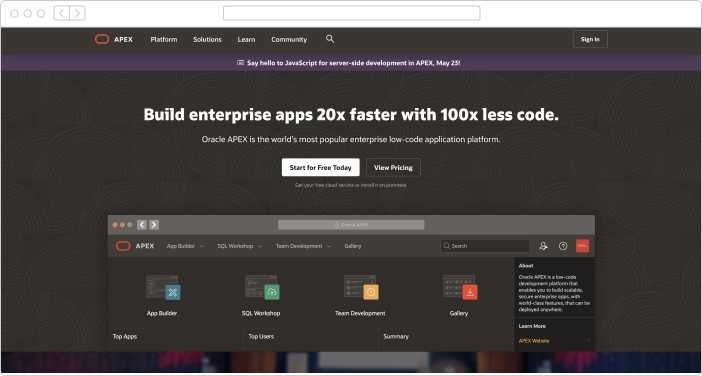Click the browser forward arrow button

click(77, 13)
